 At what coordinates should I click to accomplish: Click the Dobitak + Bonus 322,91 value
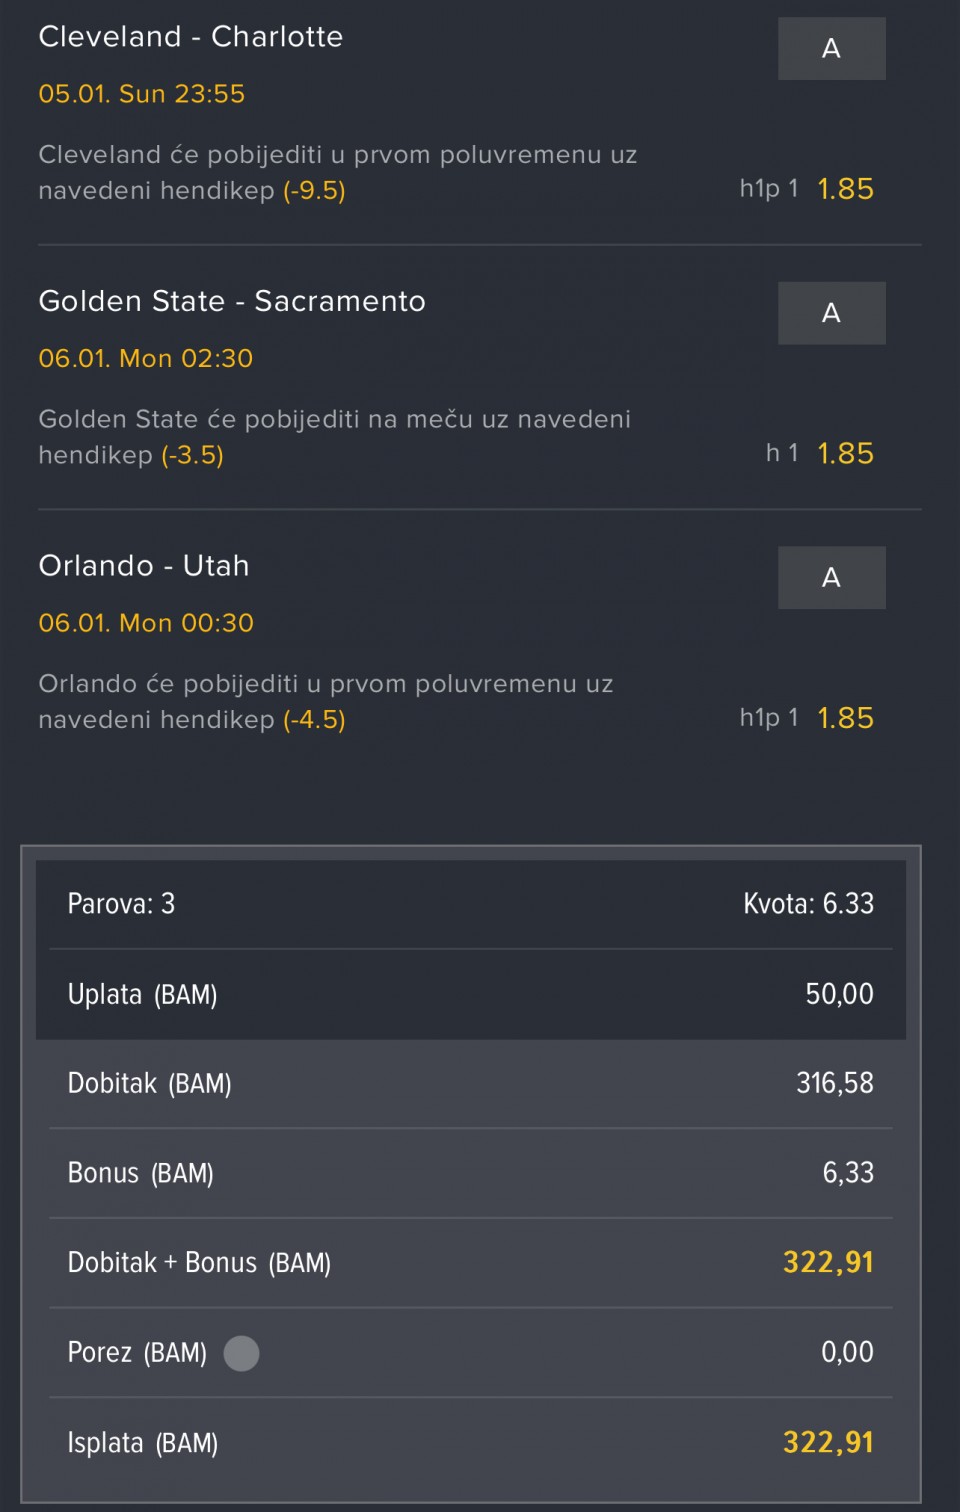click(x=828, y=1263)
